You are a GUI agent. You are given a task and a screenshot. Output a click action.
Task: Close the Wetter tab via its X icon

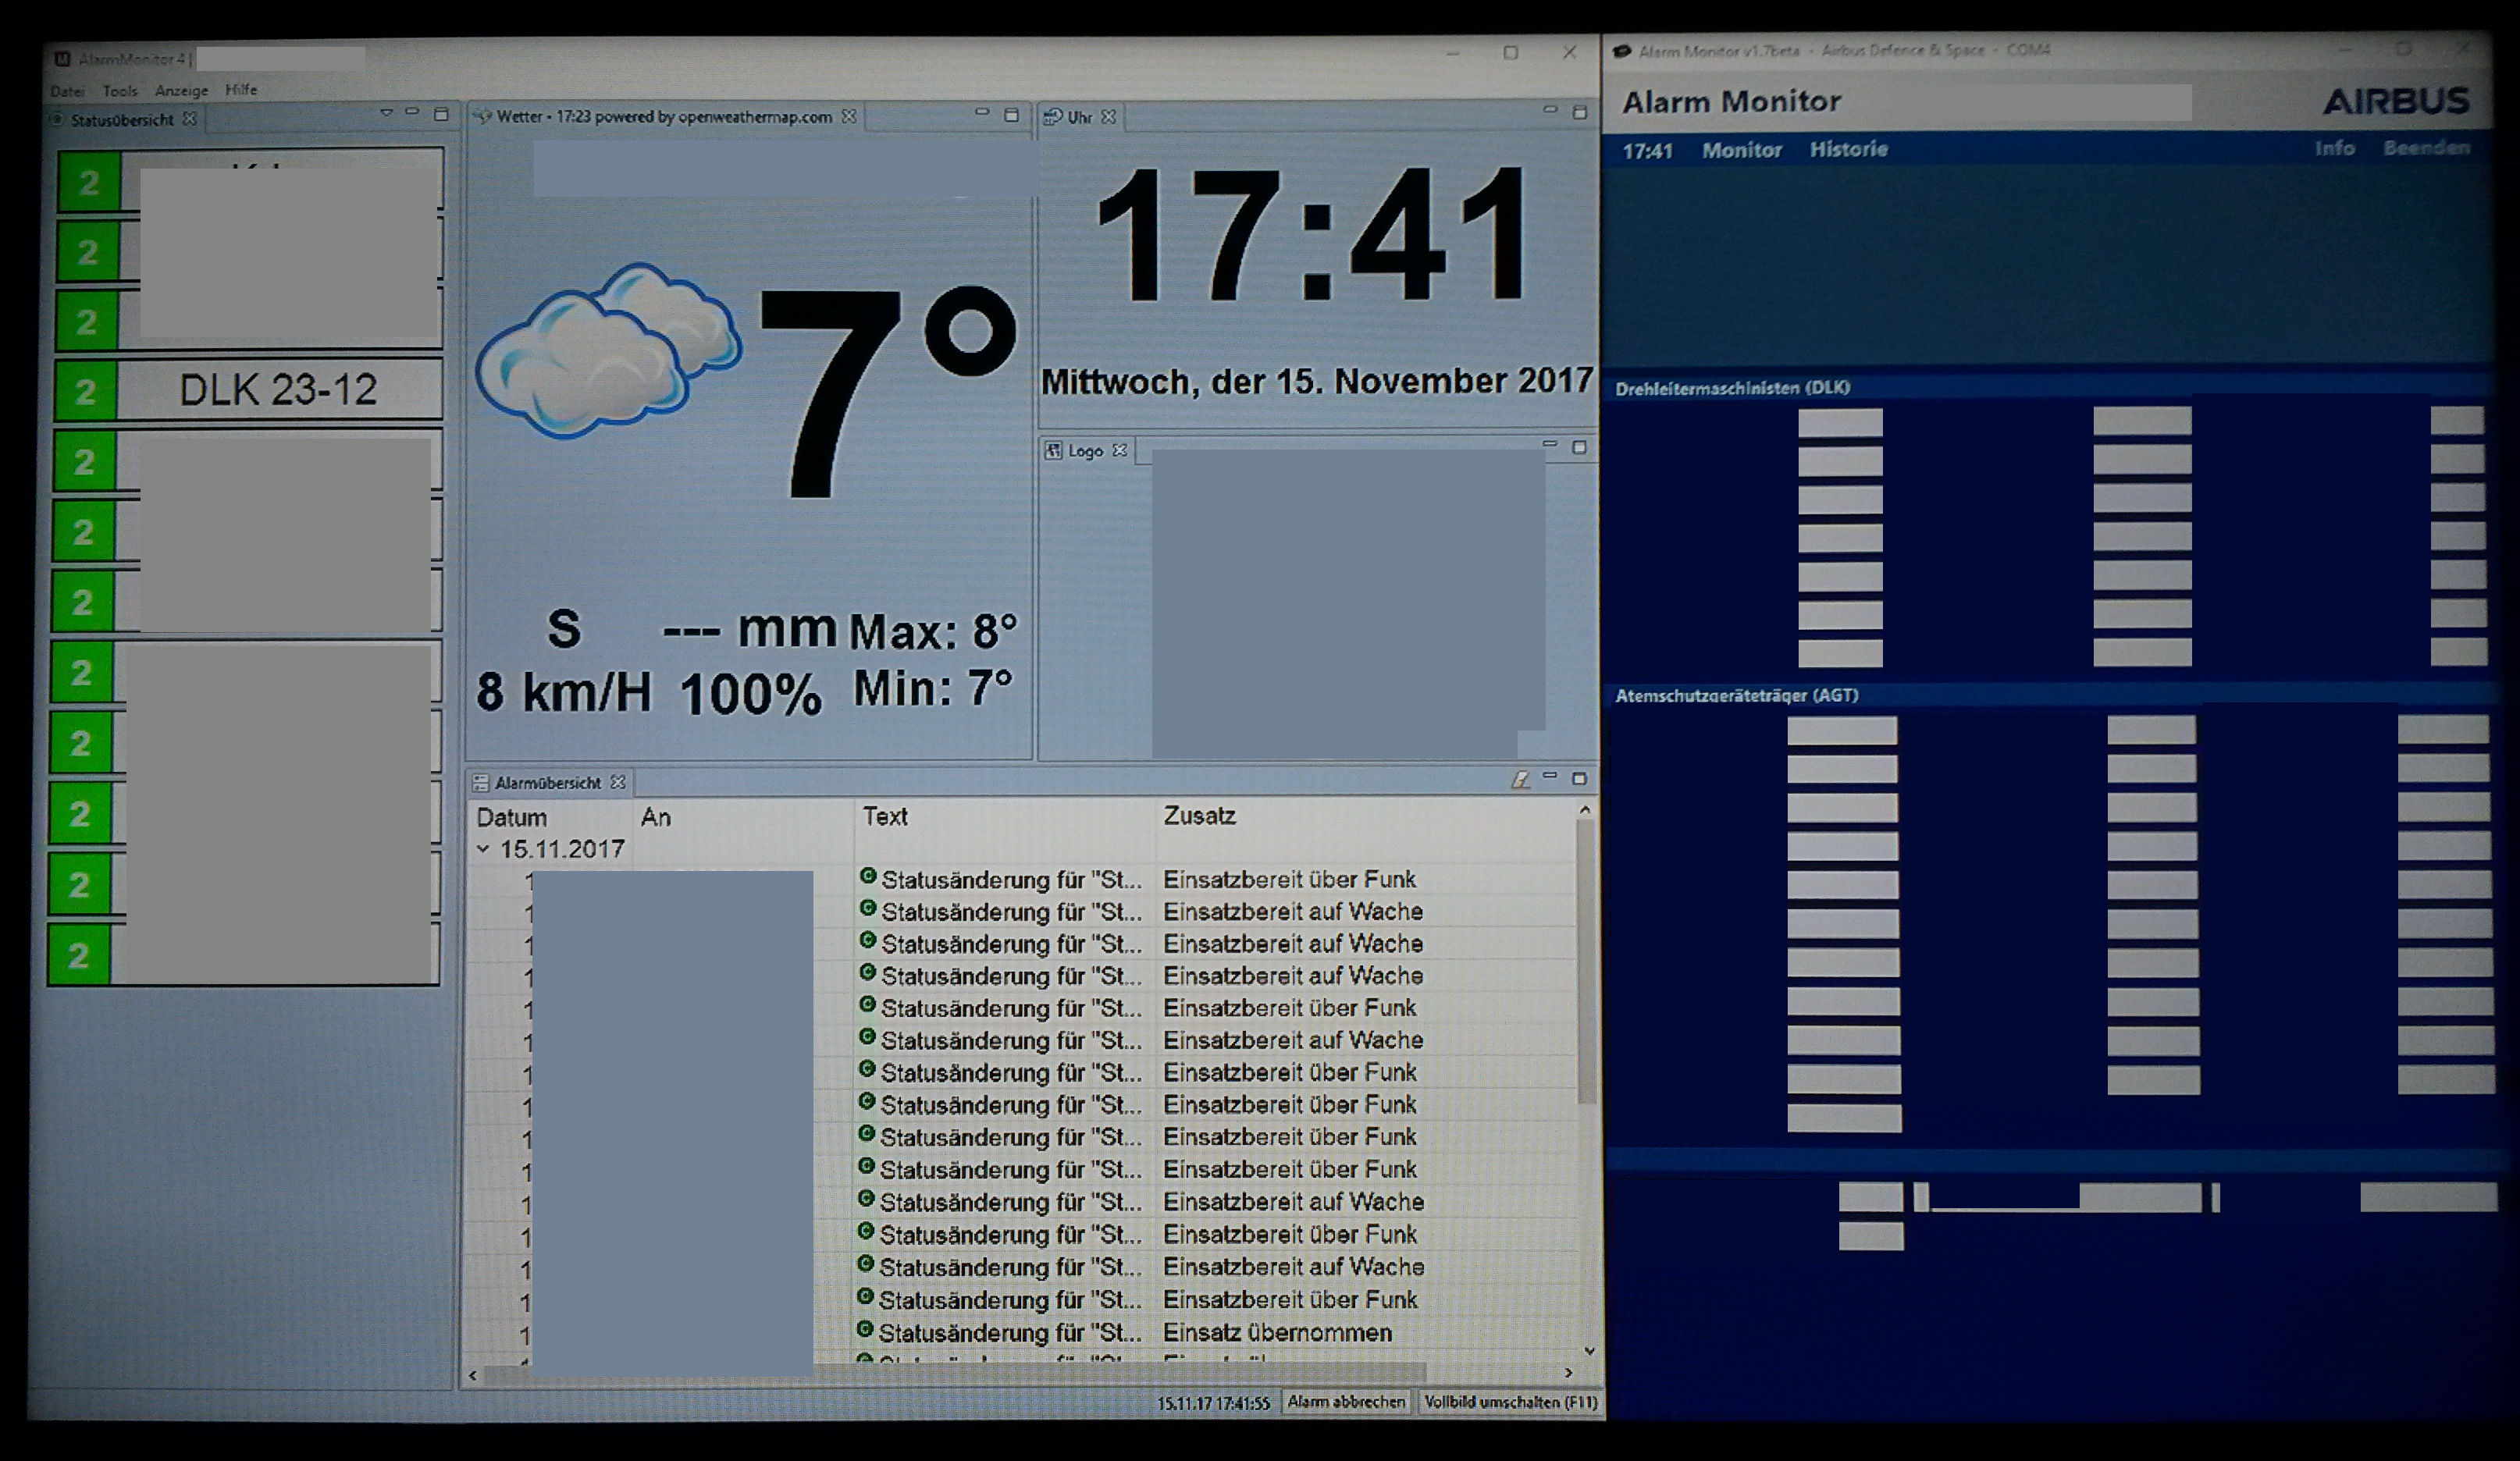849,117
